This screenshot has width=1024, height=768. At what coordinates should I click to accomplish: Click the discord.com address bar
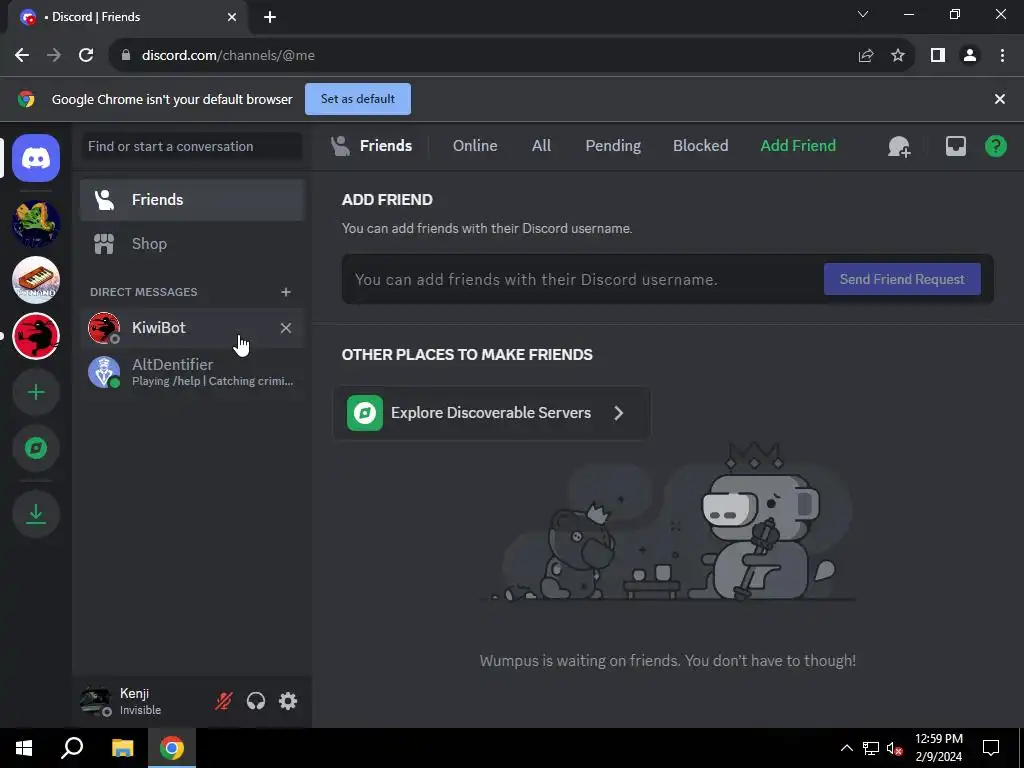(483, 56)
